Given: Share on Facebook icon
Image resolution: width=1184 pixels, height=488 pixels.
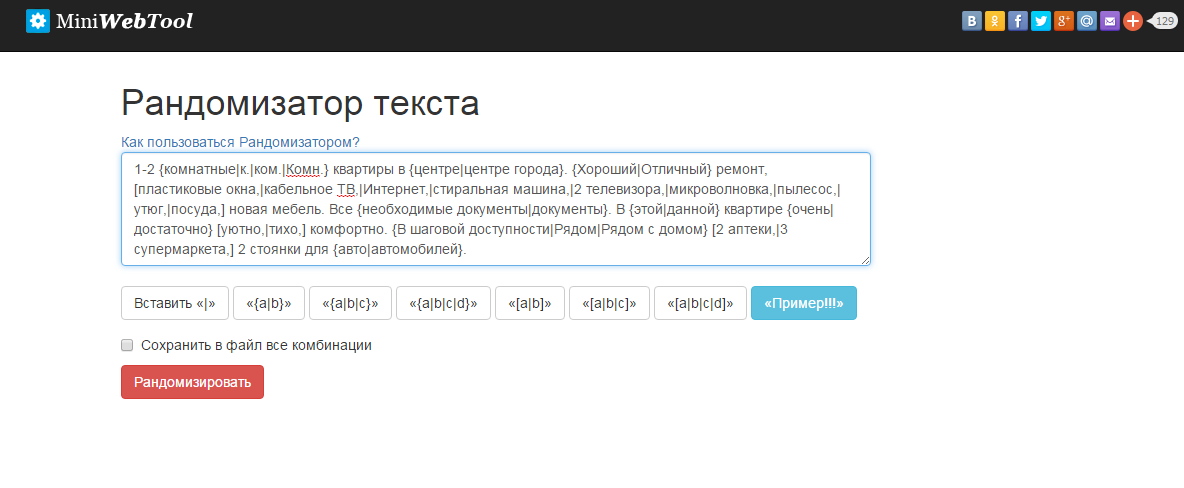Looking at the screenshot, I should pyautogui.click(x=1018, y=21).
